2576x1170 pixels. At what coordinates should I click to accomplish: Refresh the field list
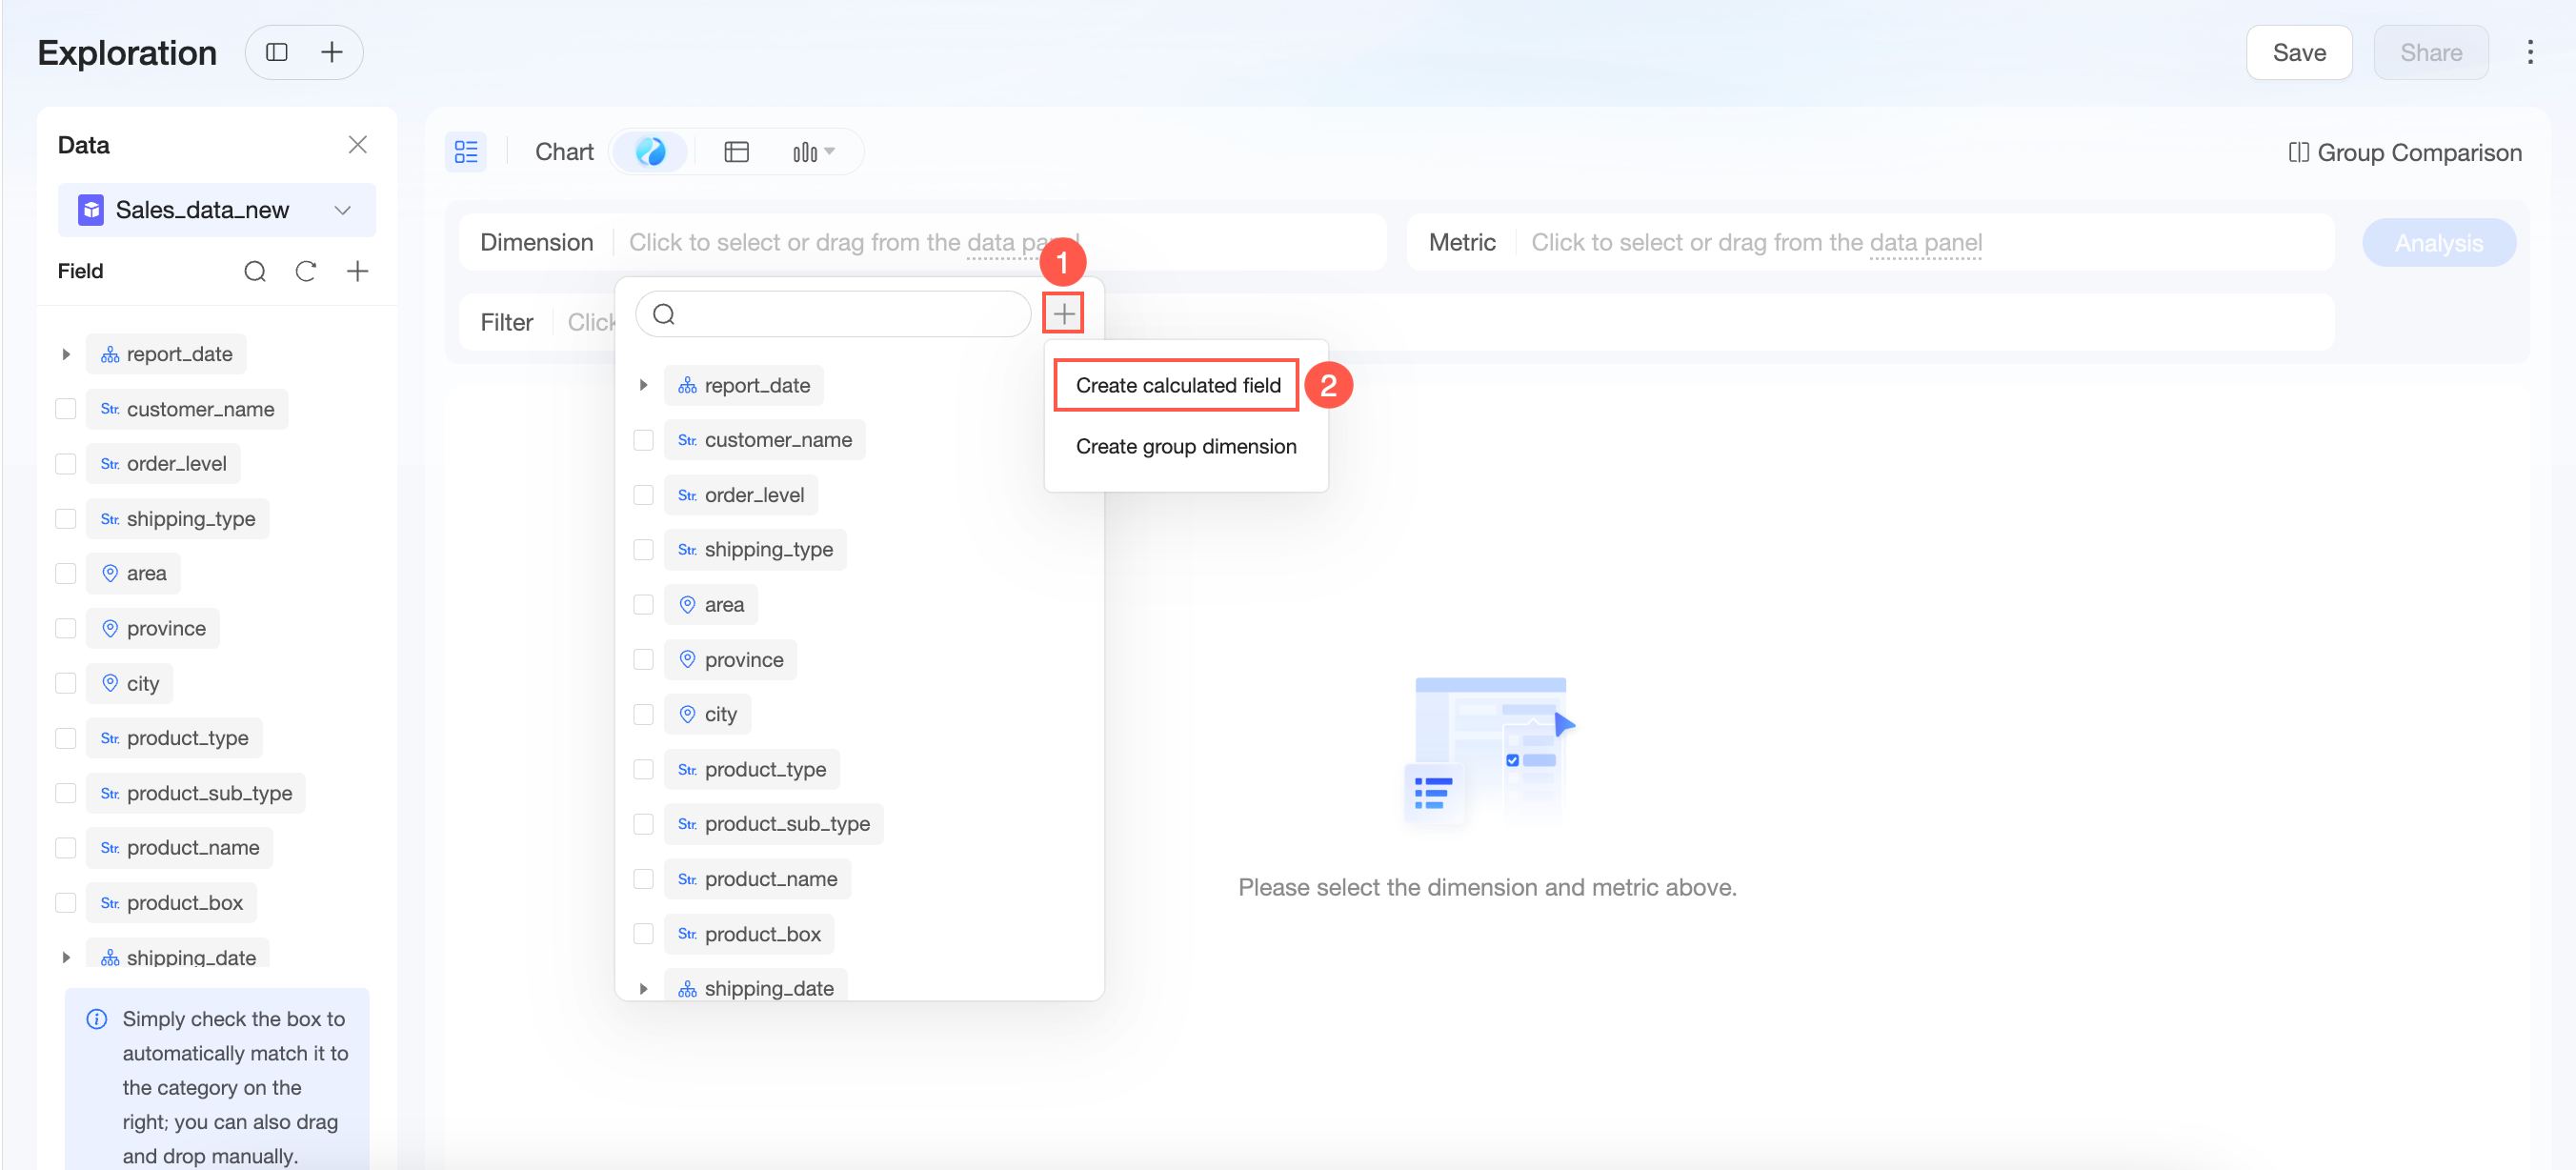[x=306, y=271]
